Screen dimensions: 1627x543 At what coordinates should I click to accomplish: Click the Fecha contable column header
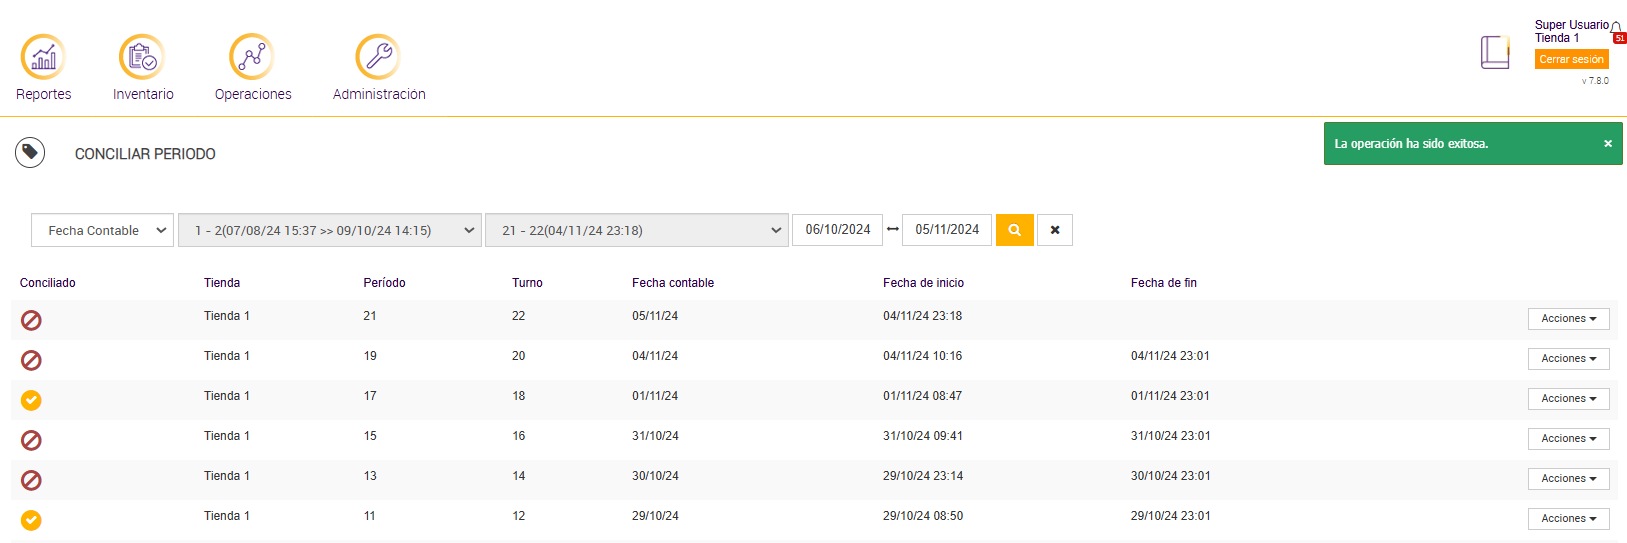pyautogui.click(x=673, y=283)
